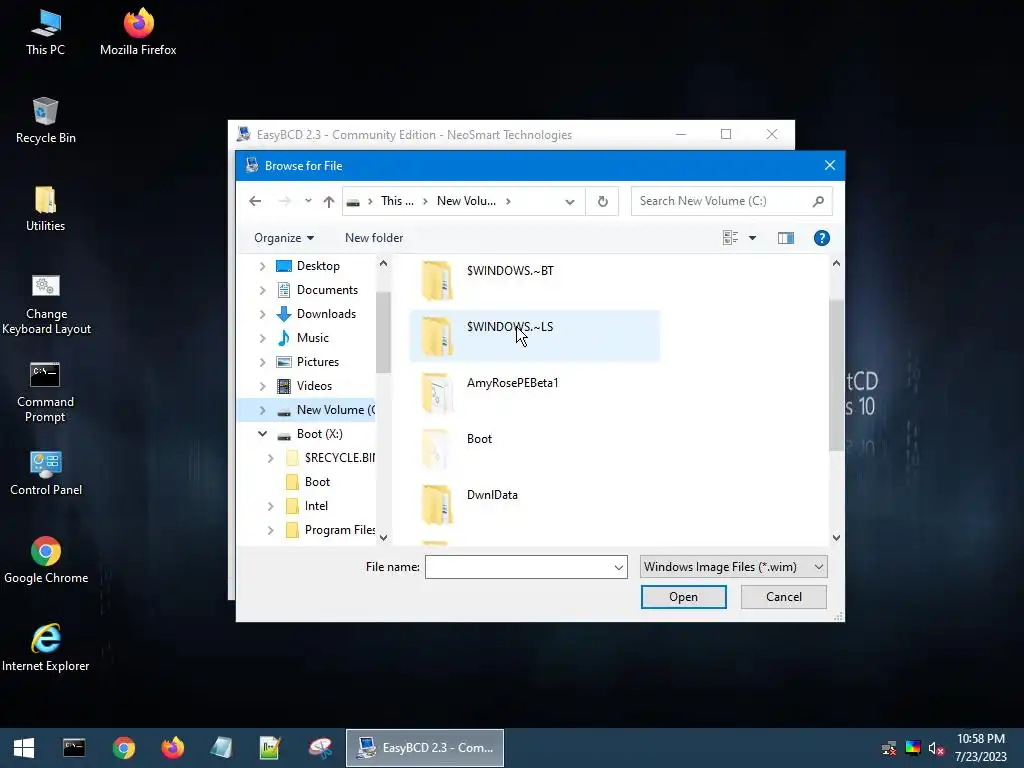Click 'New Volu...' breadcrumb segment
This screenshot has width=1024, height=768.
[466, 201]
